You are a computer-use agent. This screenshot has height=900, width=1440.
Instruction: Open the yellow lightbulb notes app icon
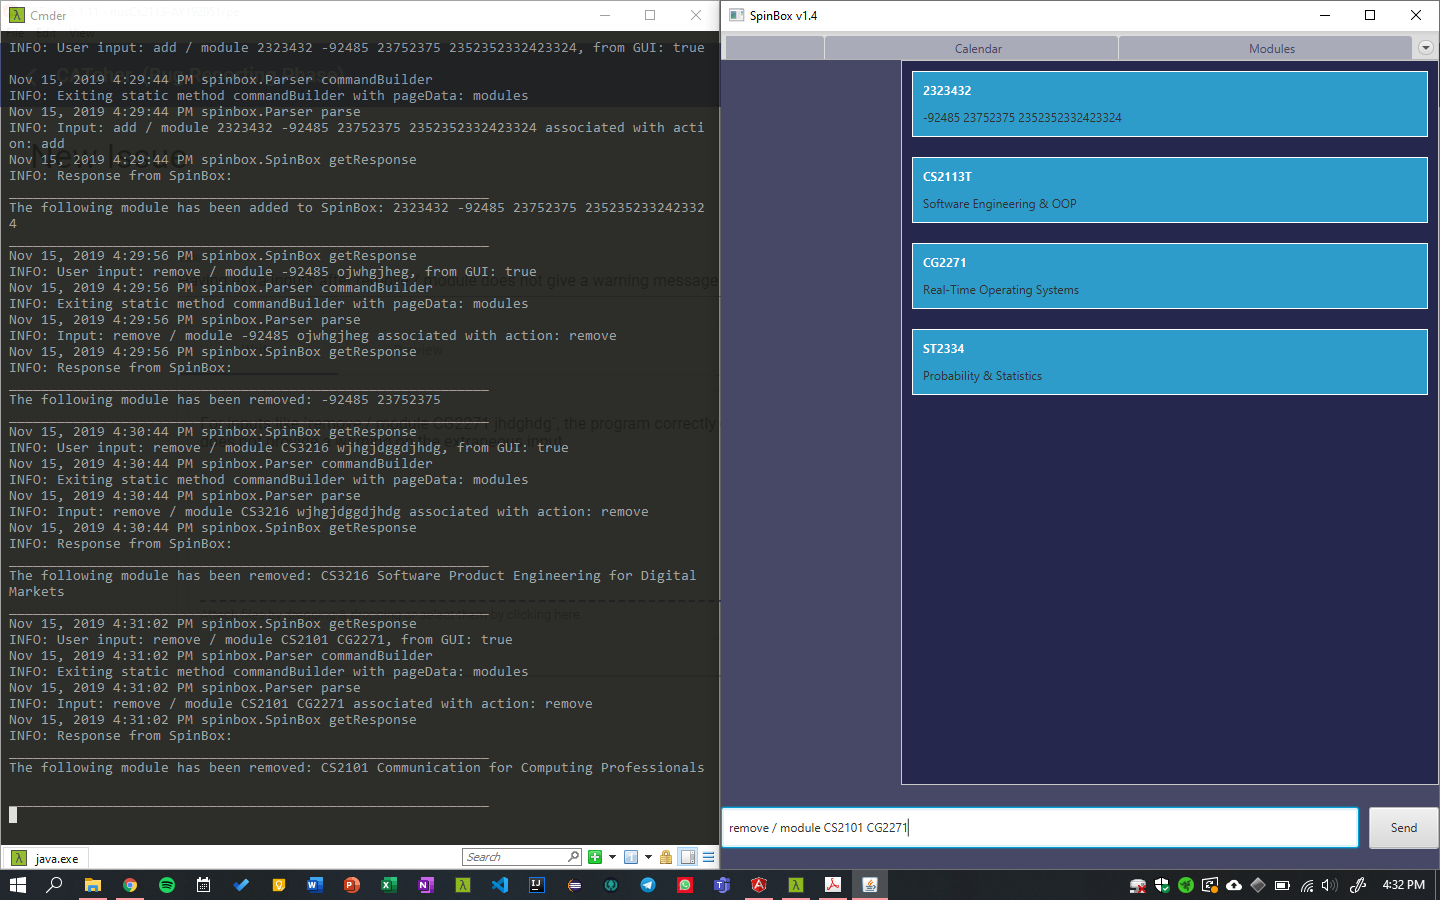(x=278, y=885)
